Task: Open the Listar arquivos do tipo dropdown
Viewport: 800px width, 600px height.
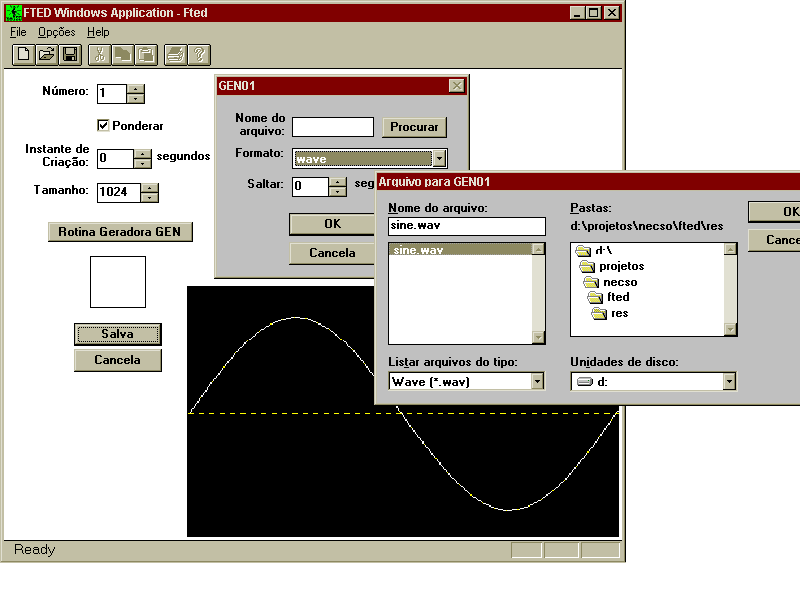Action: (x=537, y=381)
